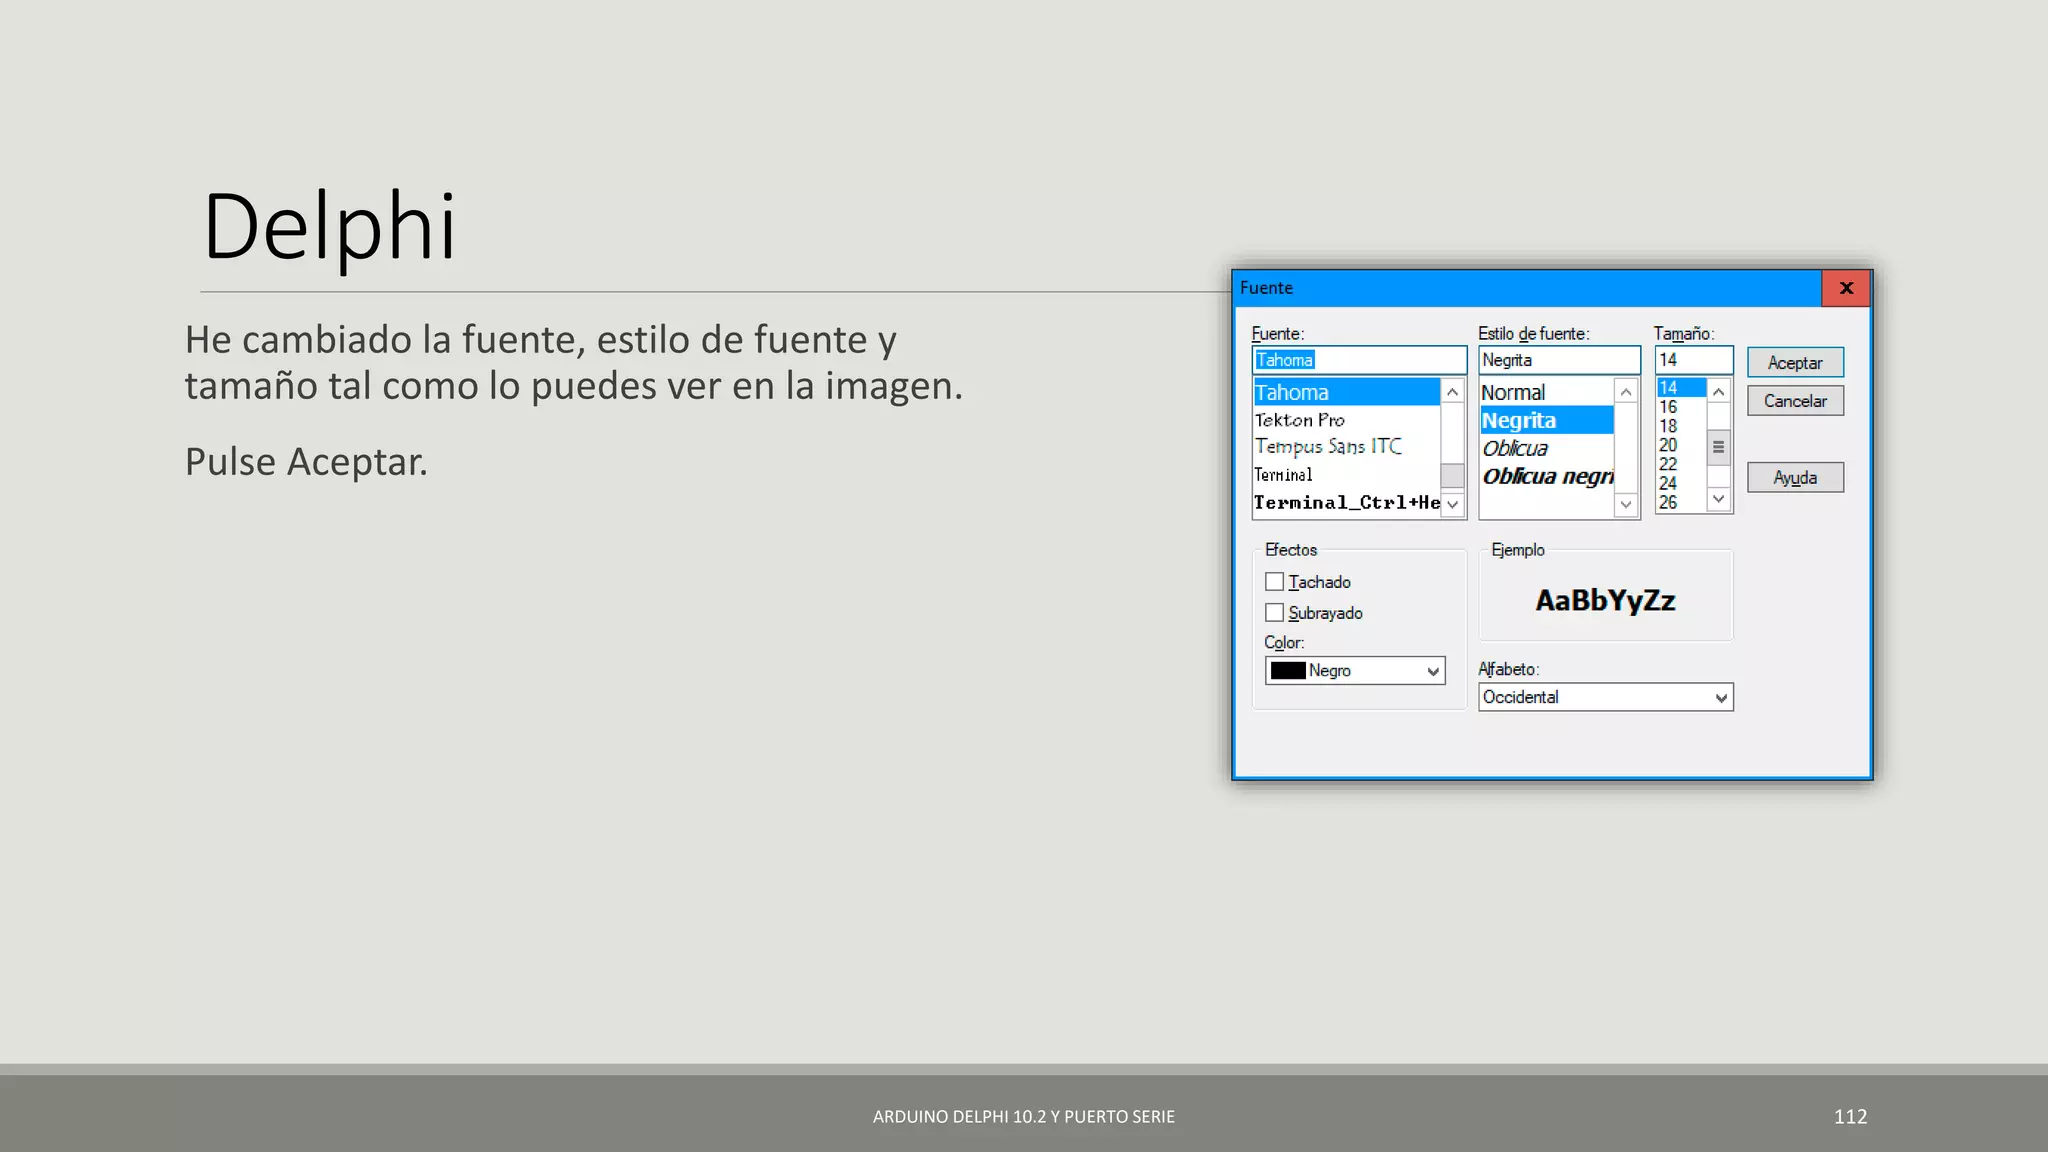Select size 14 in the size list
This screenshot has height=1152, width=2048.
pyautogui.click(x=1681, y=388)
